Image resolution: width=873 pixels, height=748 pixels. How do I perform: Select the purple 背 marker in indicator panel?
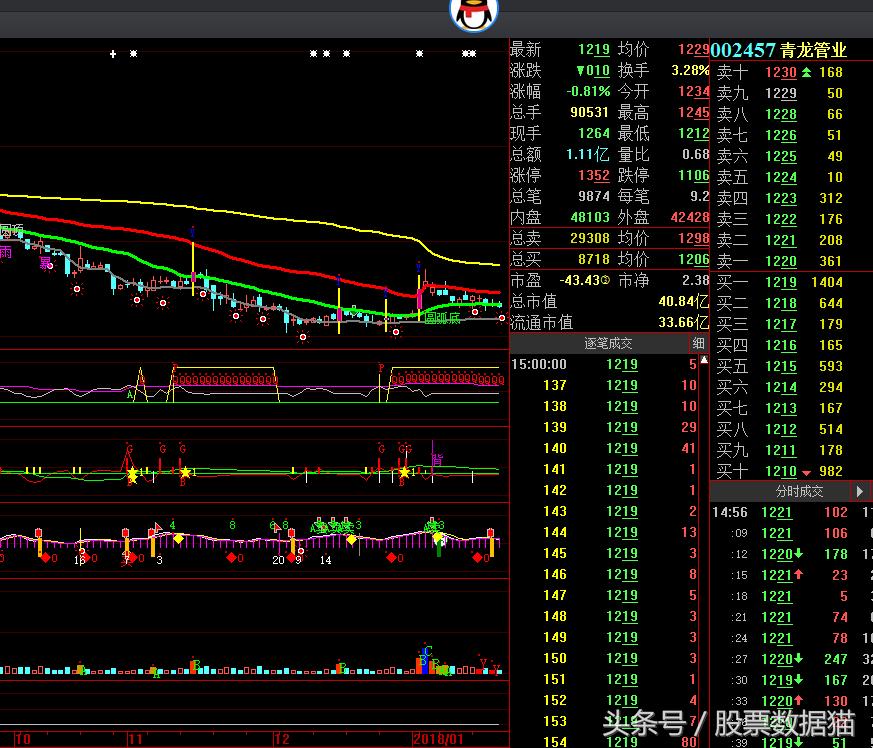click(x=437, y=460)
